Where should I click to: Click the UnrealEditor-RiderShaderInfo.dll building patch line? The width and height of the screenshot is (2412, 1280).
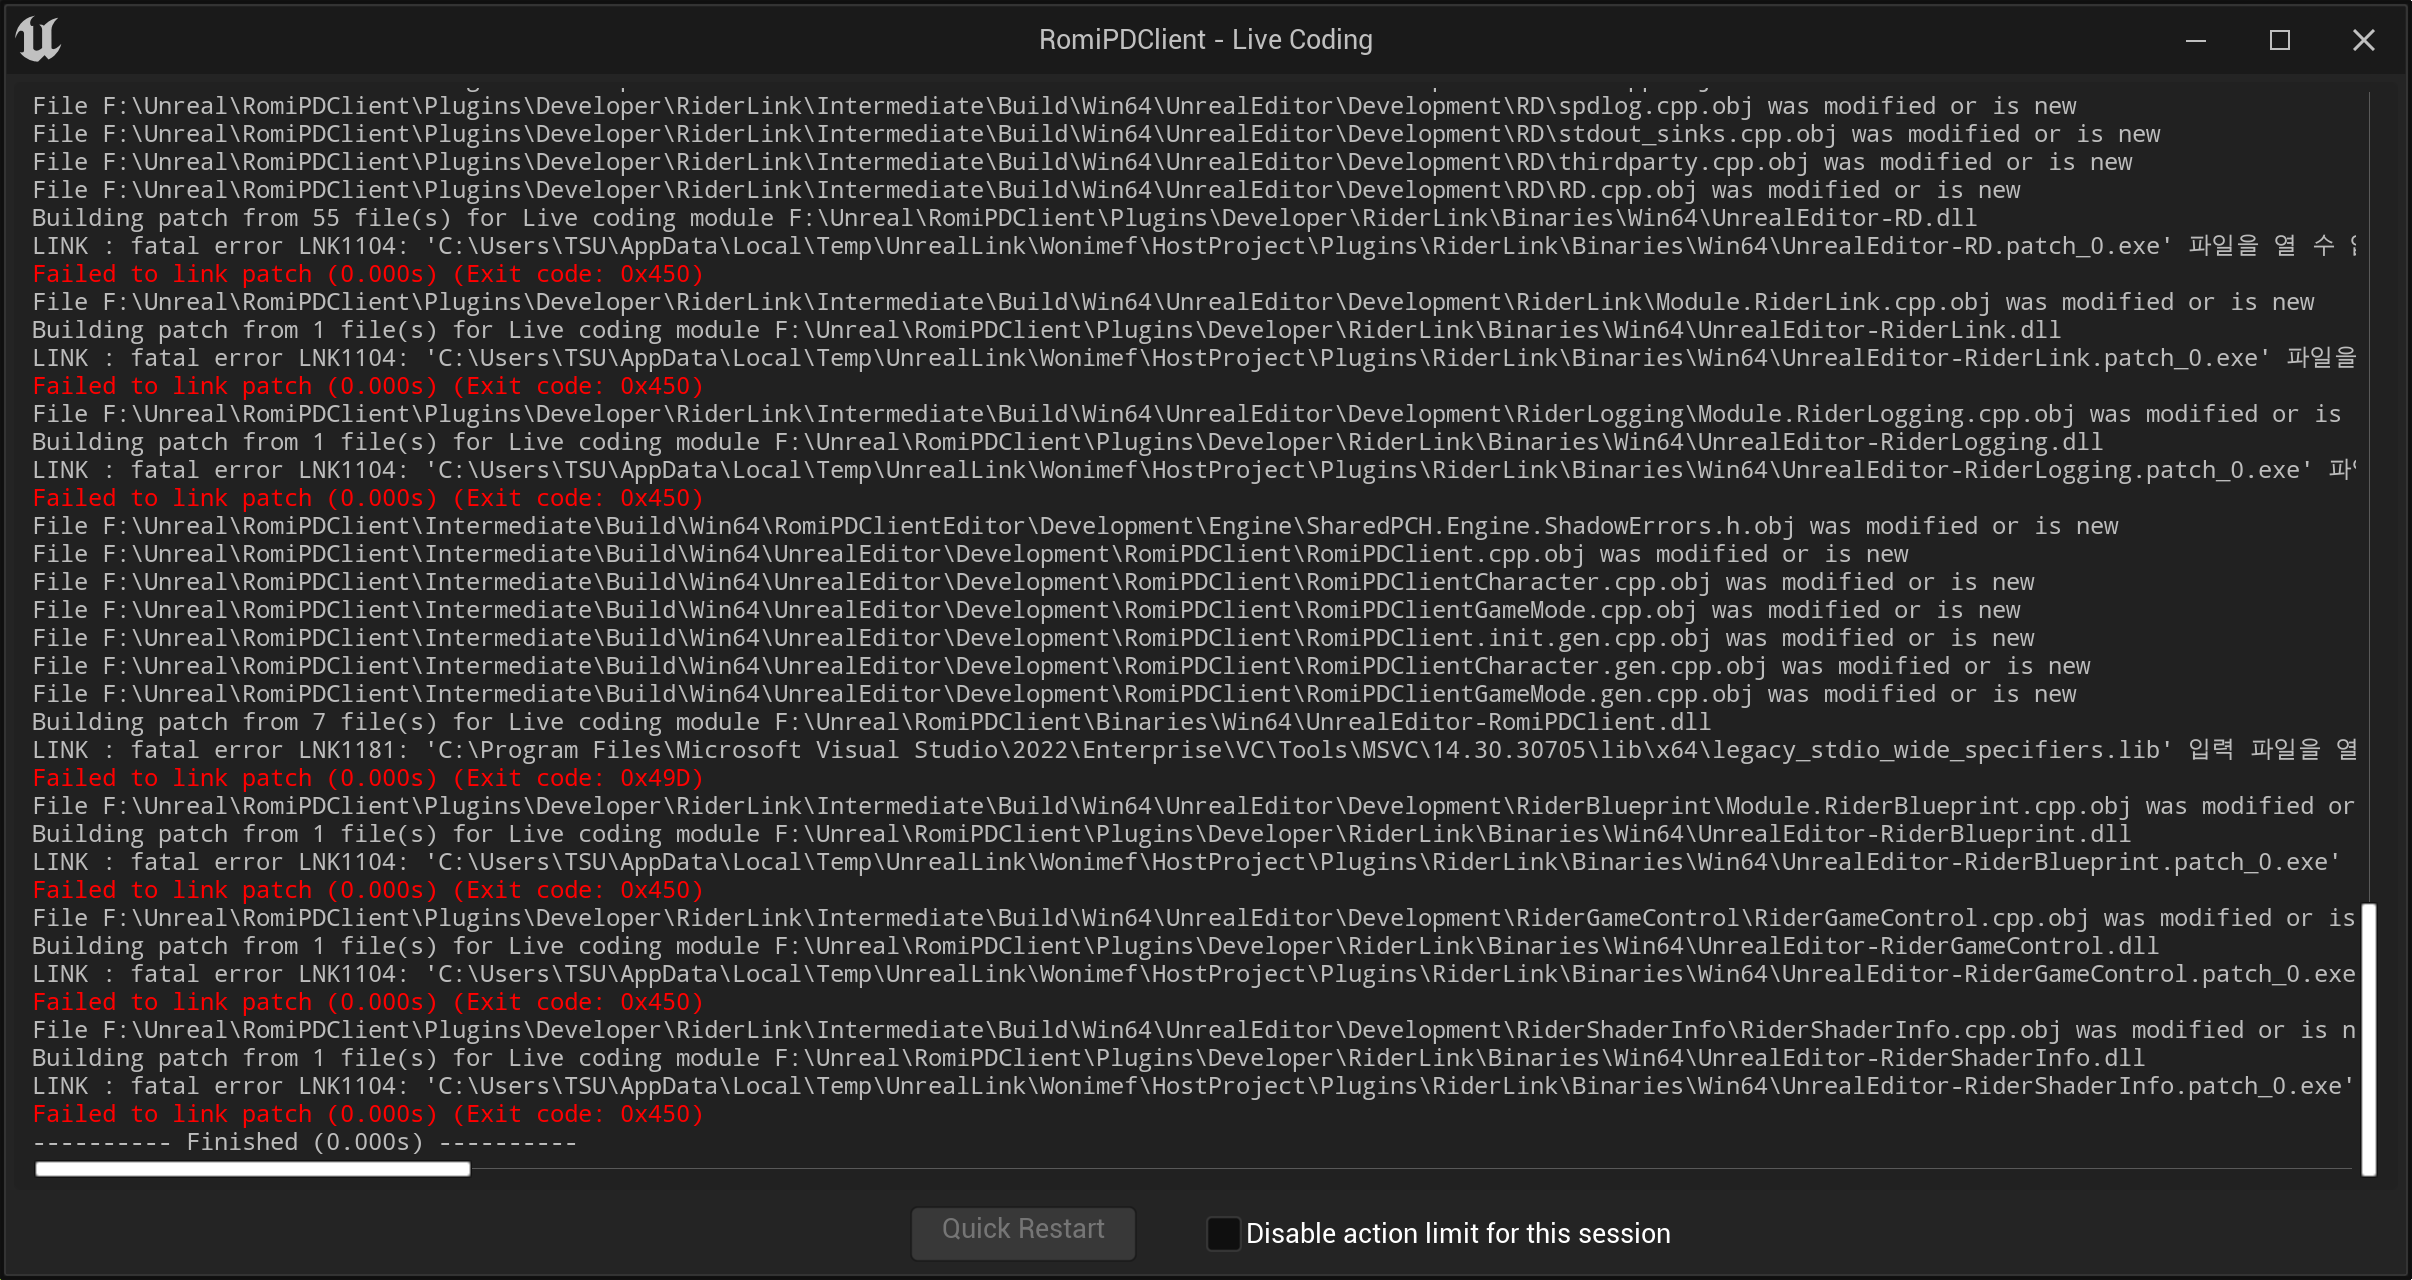pos(1088,1058)
